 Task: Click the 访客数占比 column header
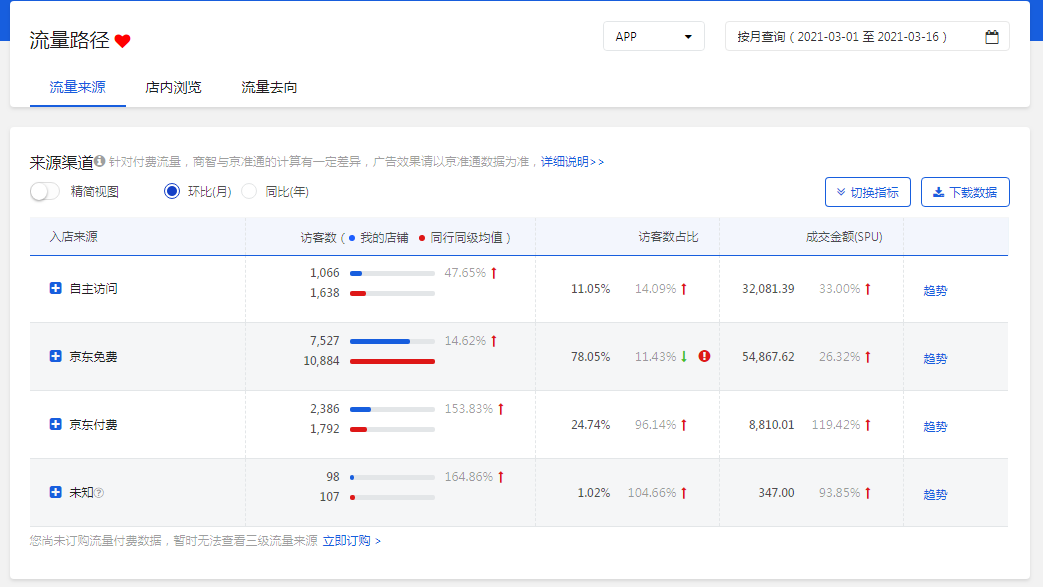coord(669,237)
